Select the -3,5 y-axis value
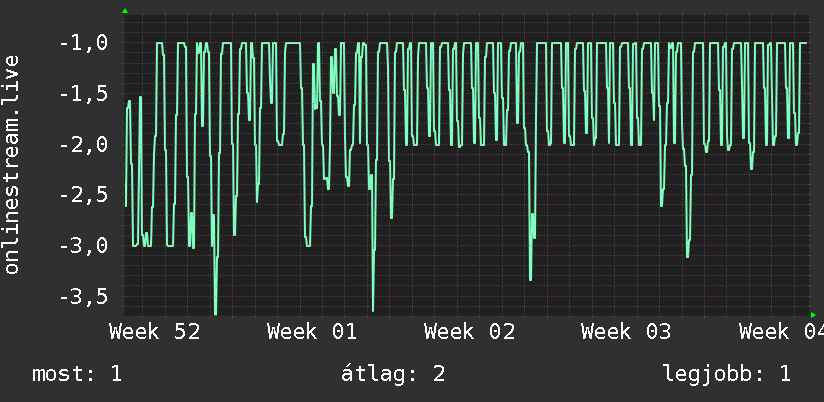 pos(84,297)
